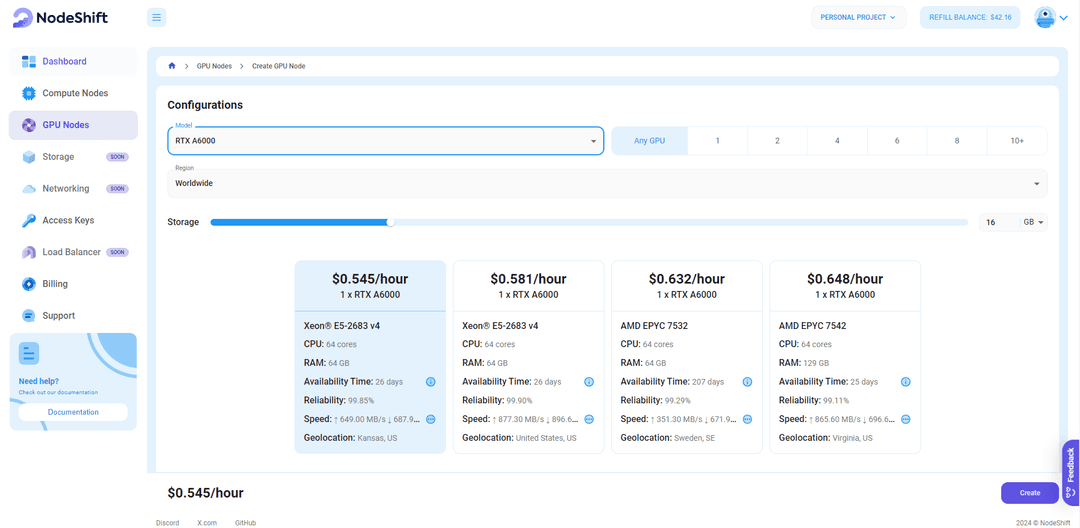Select the $0.632/hour Sweden node card
Image resolution: width=1080 pixels, height=528 pixels.
687,357
